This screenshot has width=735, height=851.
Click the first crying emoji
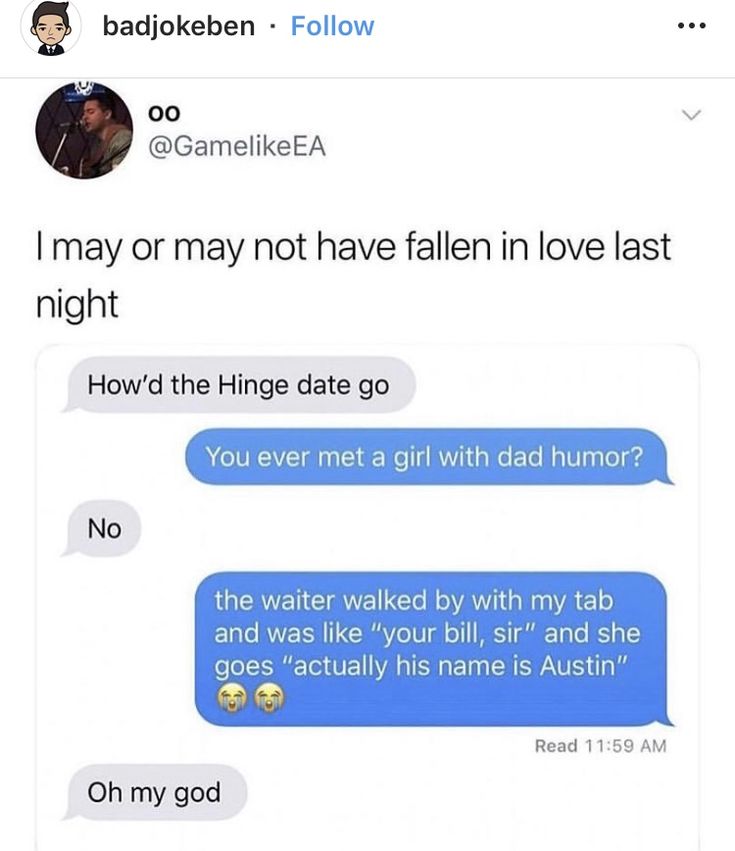[232, 698]
